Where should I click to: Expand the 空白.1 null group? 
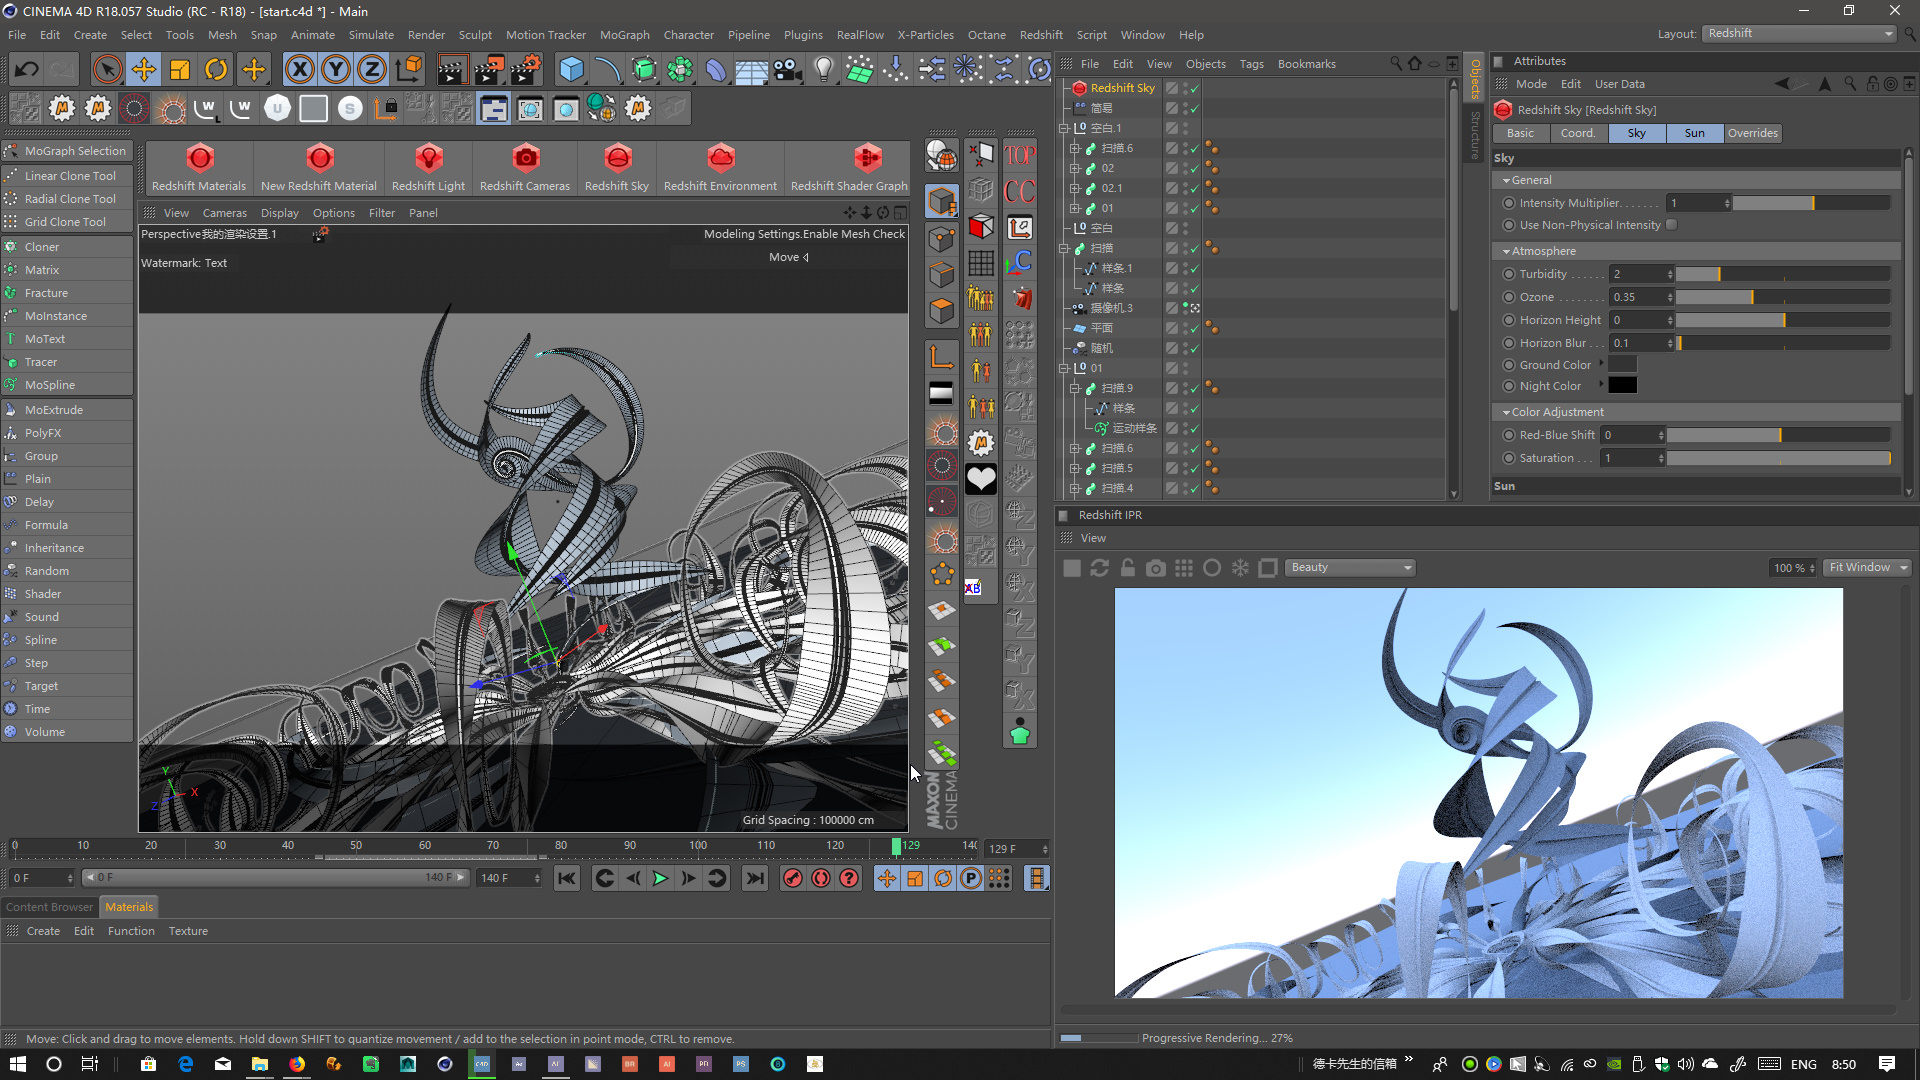(x=1064, y=128)
